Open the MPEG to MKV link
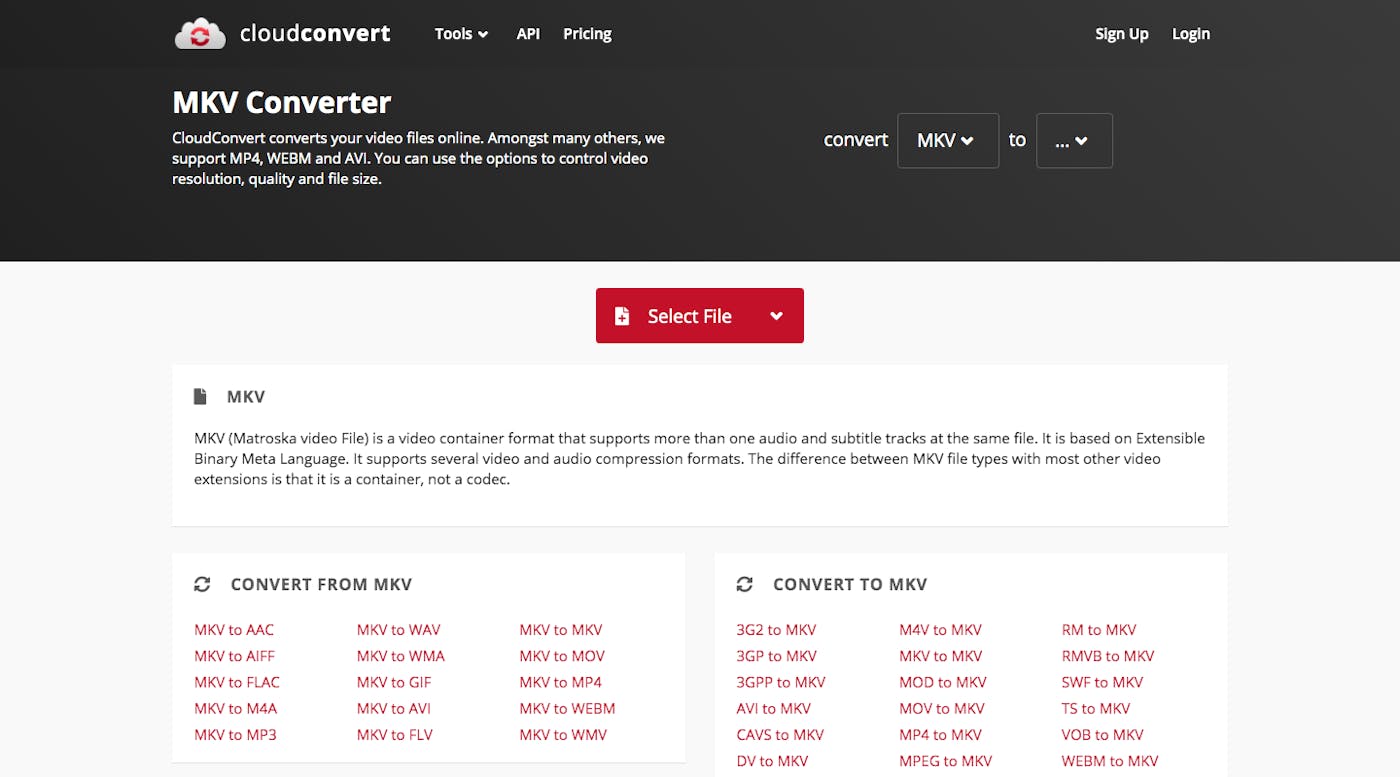 point(945,761)
